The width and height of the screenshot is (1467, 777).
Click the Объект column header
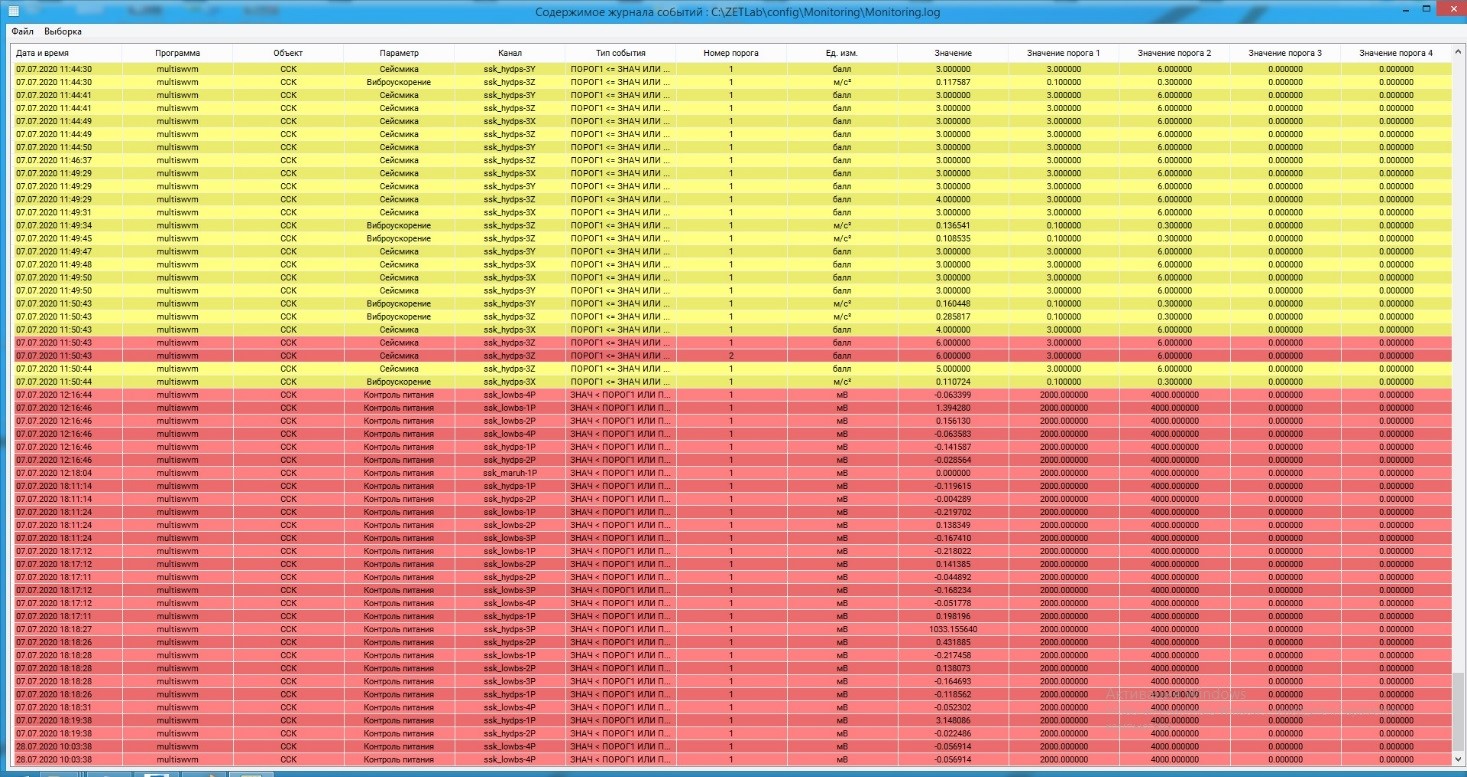tap(288, 52)
